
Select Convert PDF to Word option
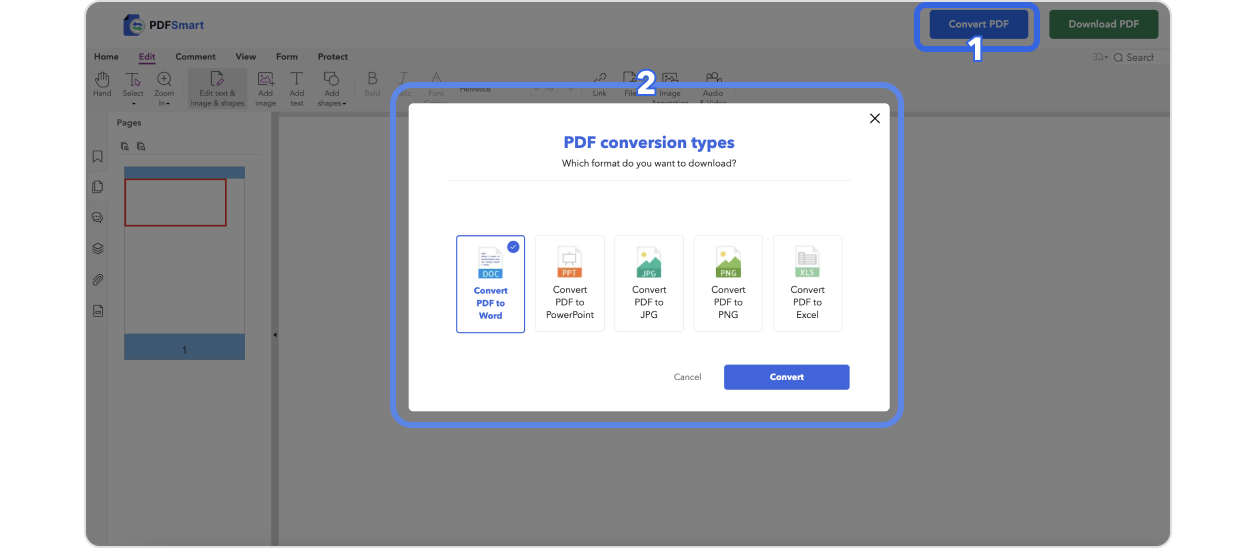[x=490, y=284]
